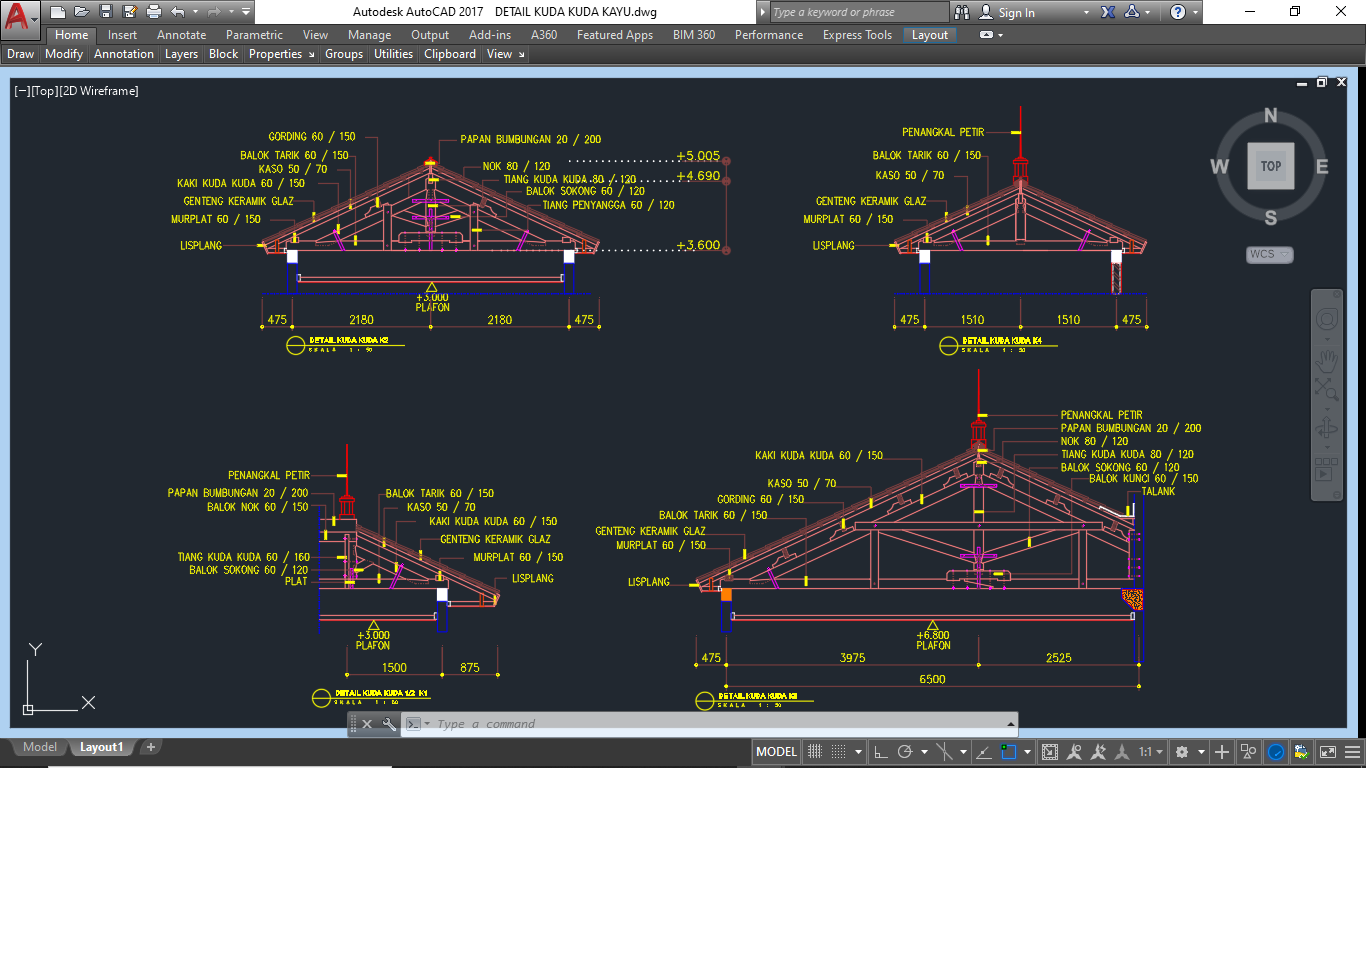The image size is (1366, 961).
Task: Toggle Snap Mode dotted grid in status bar
Action: pos(840,752)
